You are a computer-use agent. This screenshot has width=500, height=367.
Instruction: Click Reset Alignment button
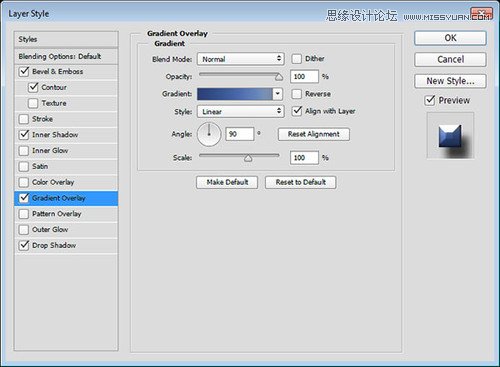pyautogui.click(x=314, y=134)
